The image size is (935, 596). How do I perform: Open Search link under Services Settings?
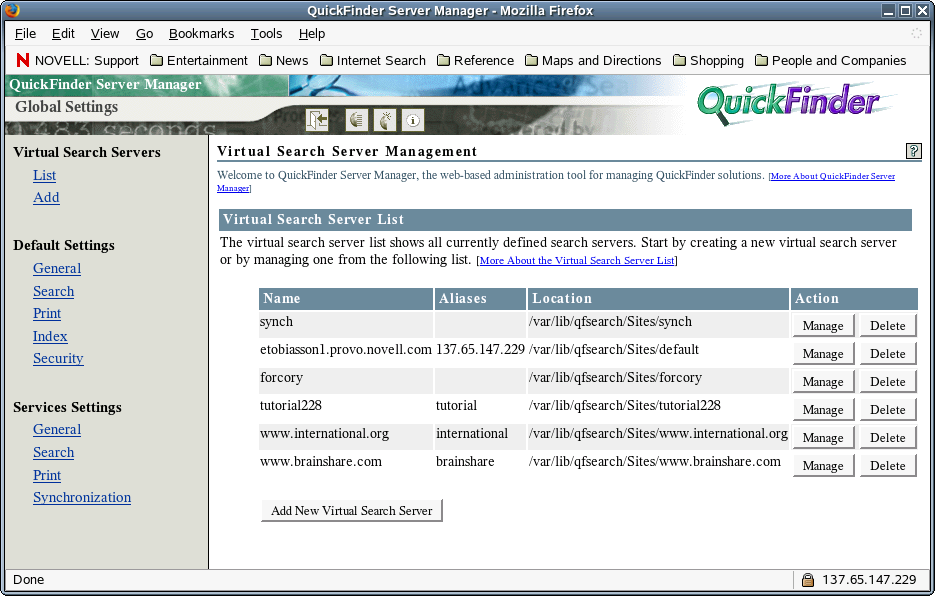[x=53, y=452]
